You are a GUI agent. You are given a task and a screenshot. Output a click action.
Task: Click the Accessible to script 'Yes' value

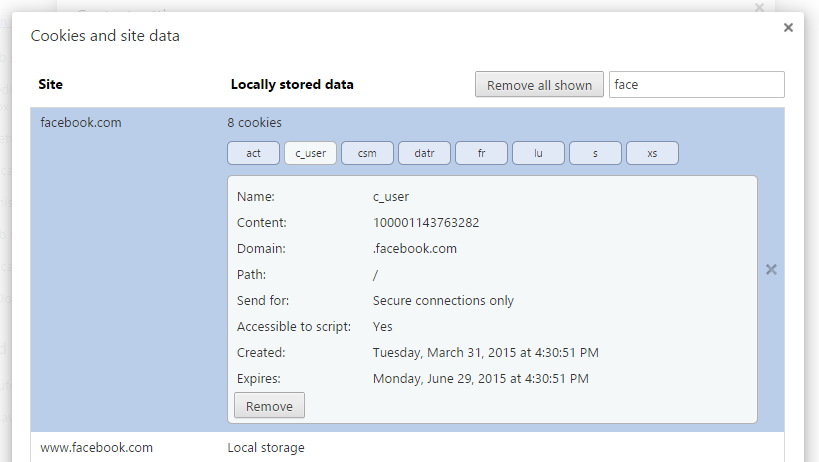pyautogui.click(x=382, y=327)
